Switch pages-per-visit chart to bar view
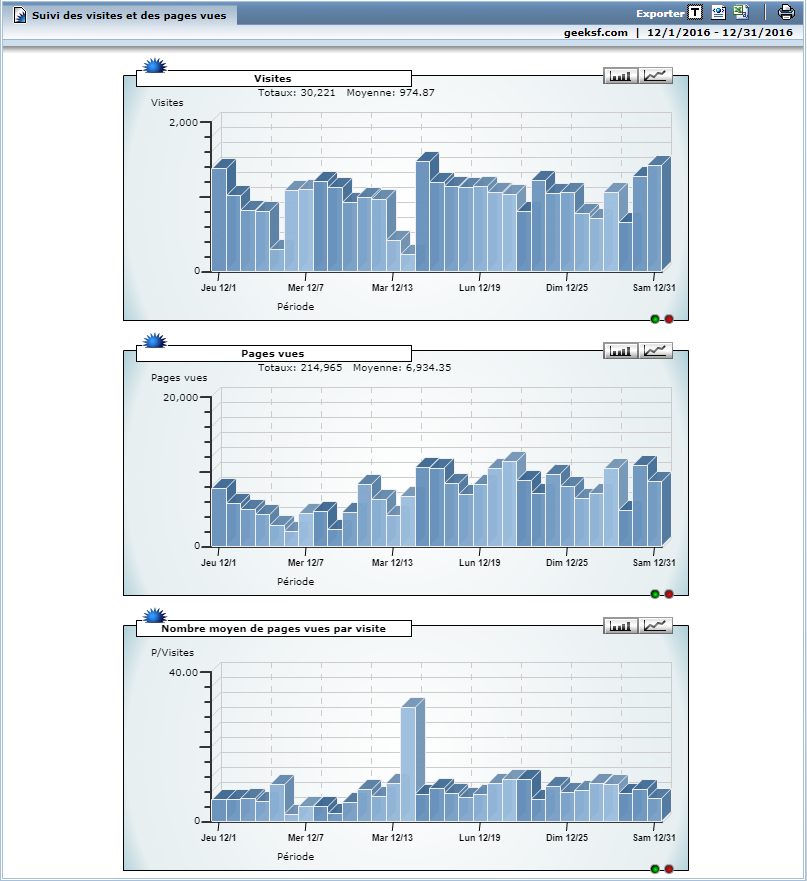Screen dimensions: 807x881 click(620, 625)
